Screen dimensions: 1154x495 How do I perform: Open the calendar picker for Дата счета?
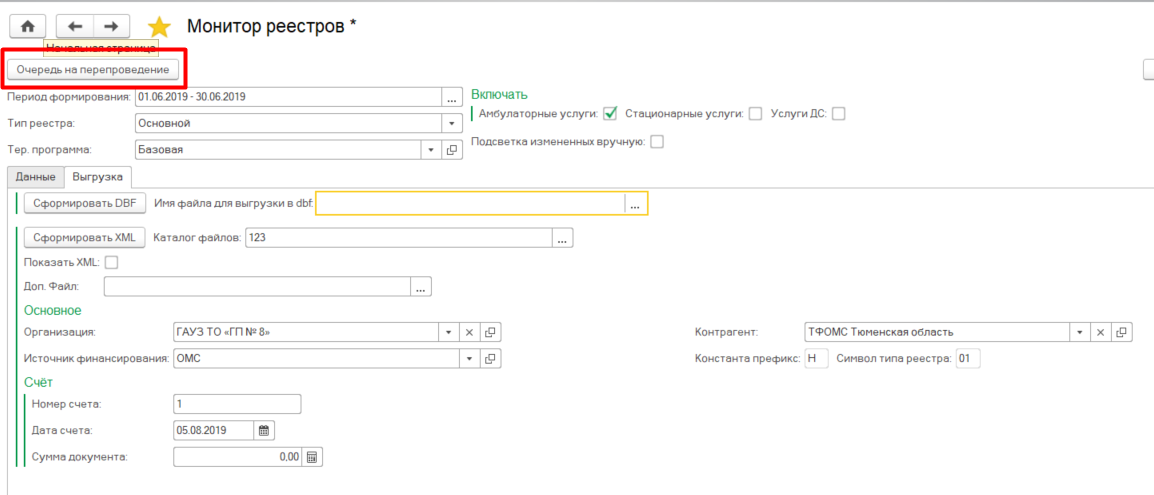pyautogui.click(x=264, y=430)
